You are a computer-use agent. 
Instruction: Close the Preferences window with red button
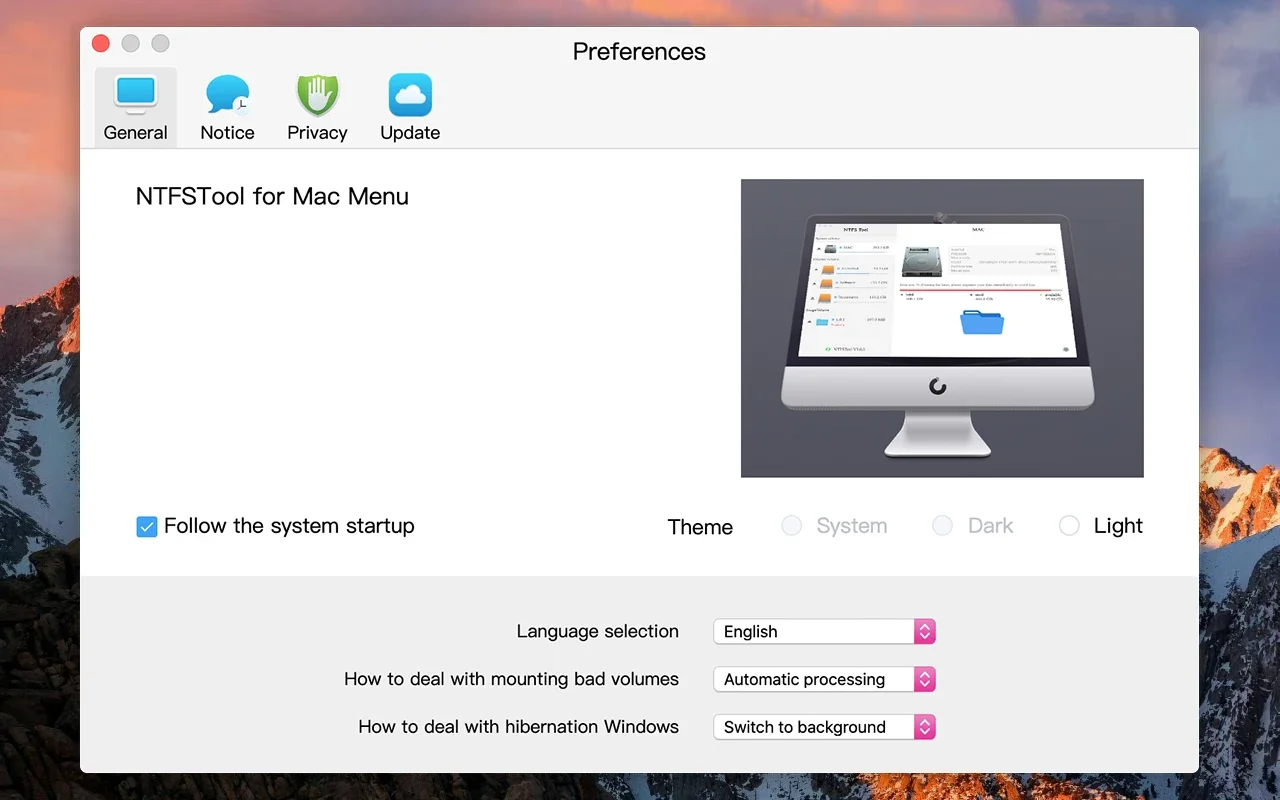click(100, 43)
